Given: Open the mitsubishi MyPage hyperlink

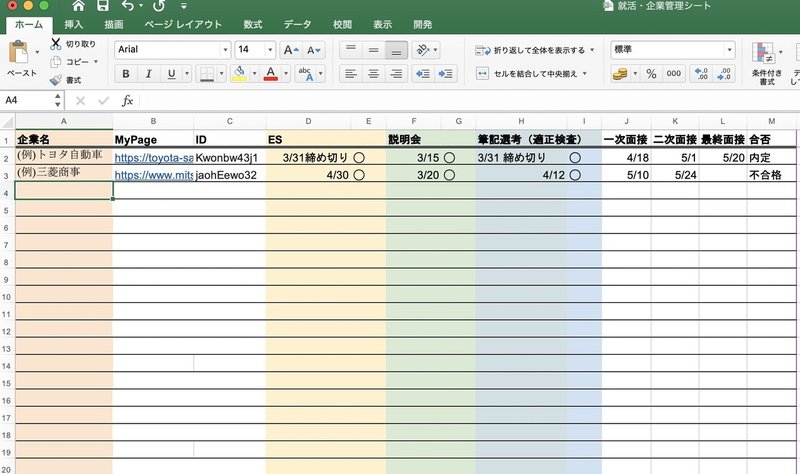Looking at the screenshot, I should [154, 175].
